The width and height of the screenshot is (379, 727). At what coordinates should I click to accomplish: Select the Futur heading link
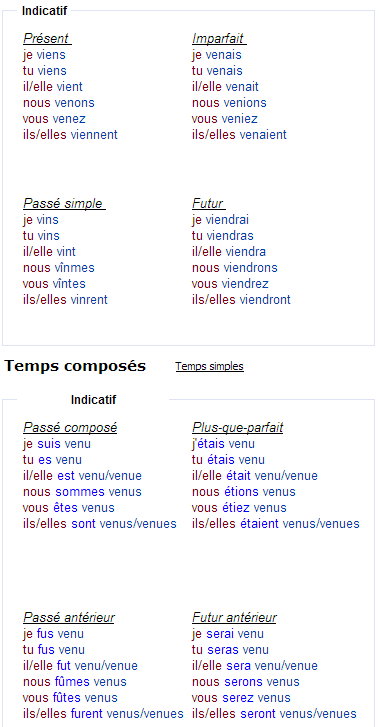[x=209, y=204]
